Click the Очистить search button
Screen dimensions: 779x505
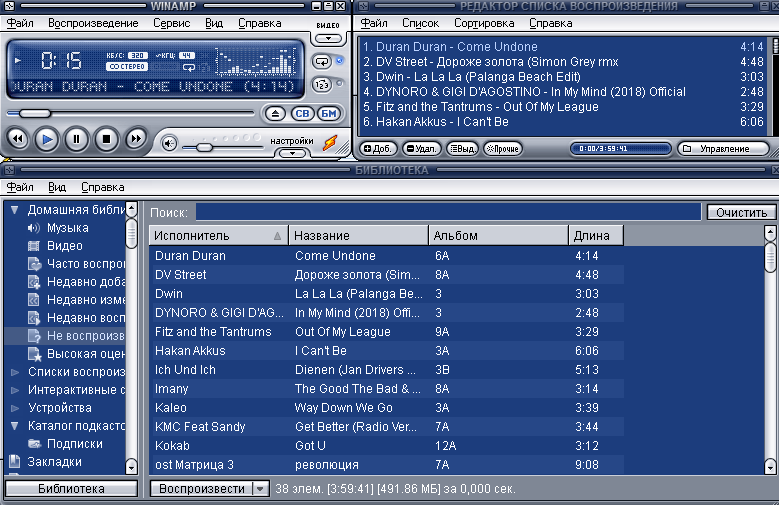[741, 213]
